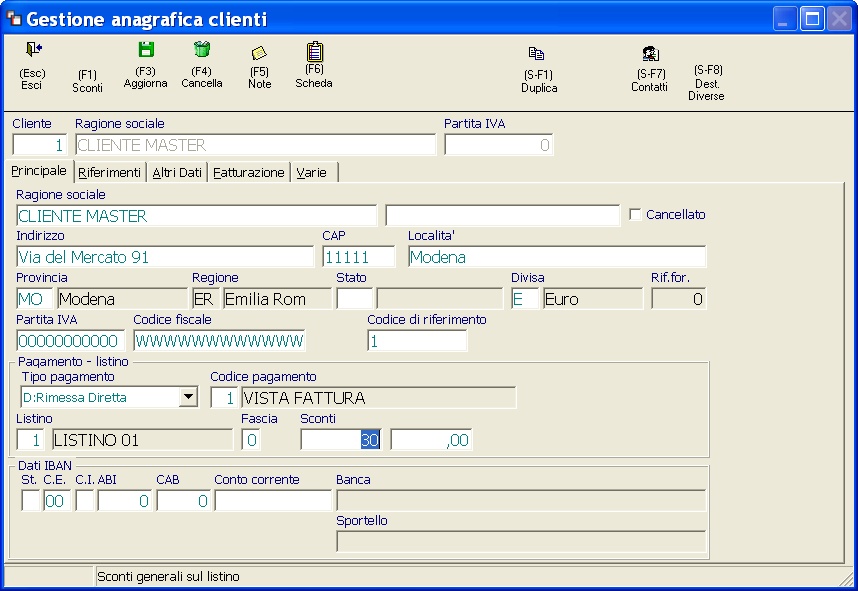Focus the empty Stato code field
The width and height of the screenshot is (858, 591).
(355, 299)
